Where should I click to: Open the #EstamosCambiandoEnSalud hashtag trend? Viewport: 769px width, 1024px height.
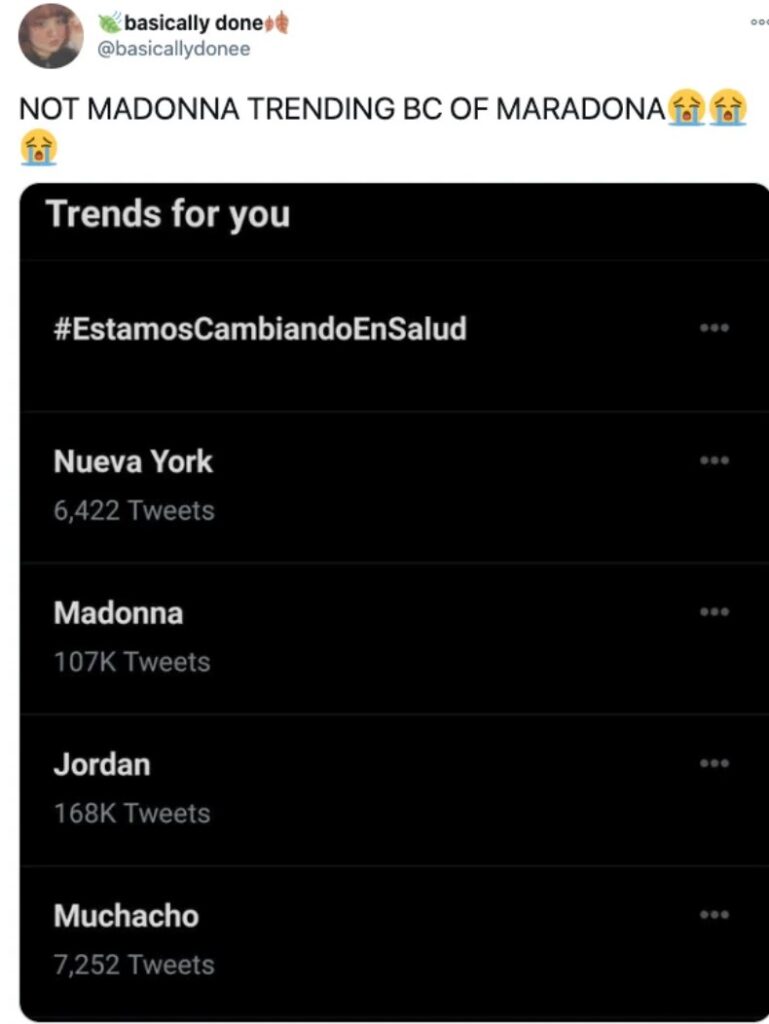pos(260,328)
